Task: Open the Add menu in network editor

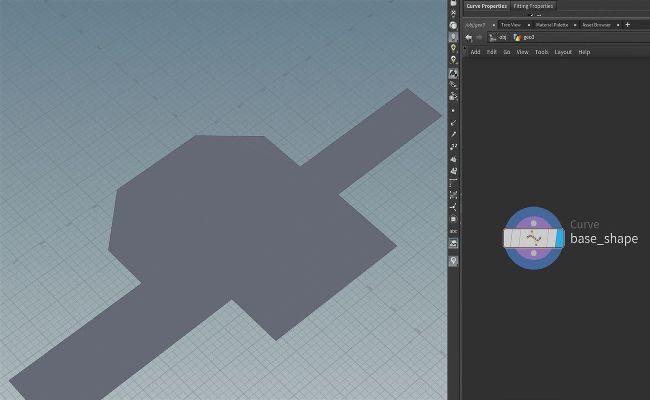Action: tap(475, 52)
